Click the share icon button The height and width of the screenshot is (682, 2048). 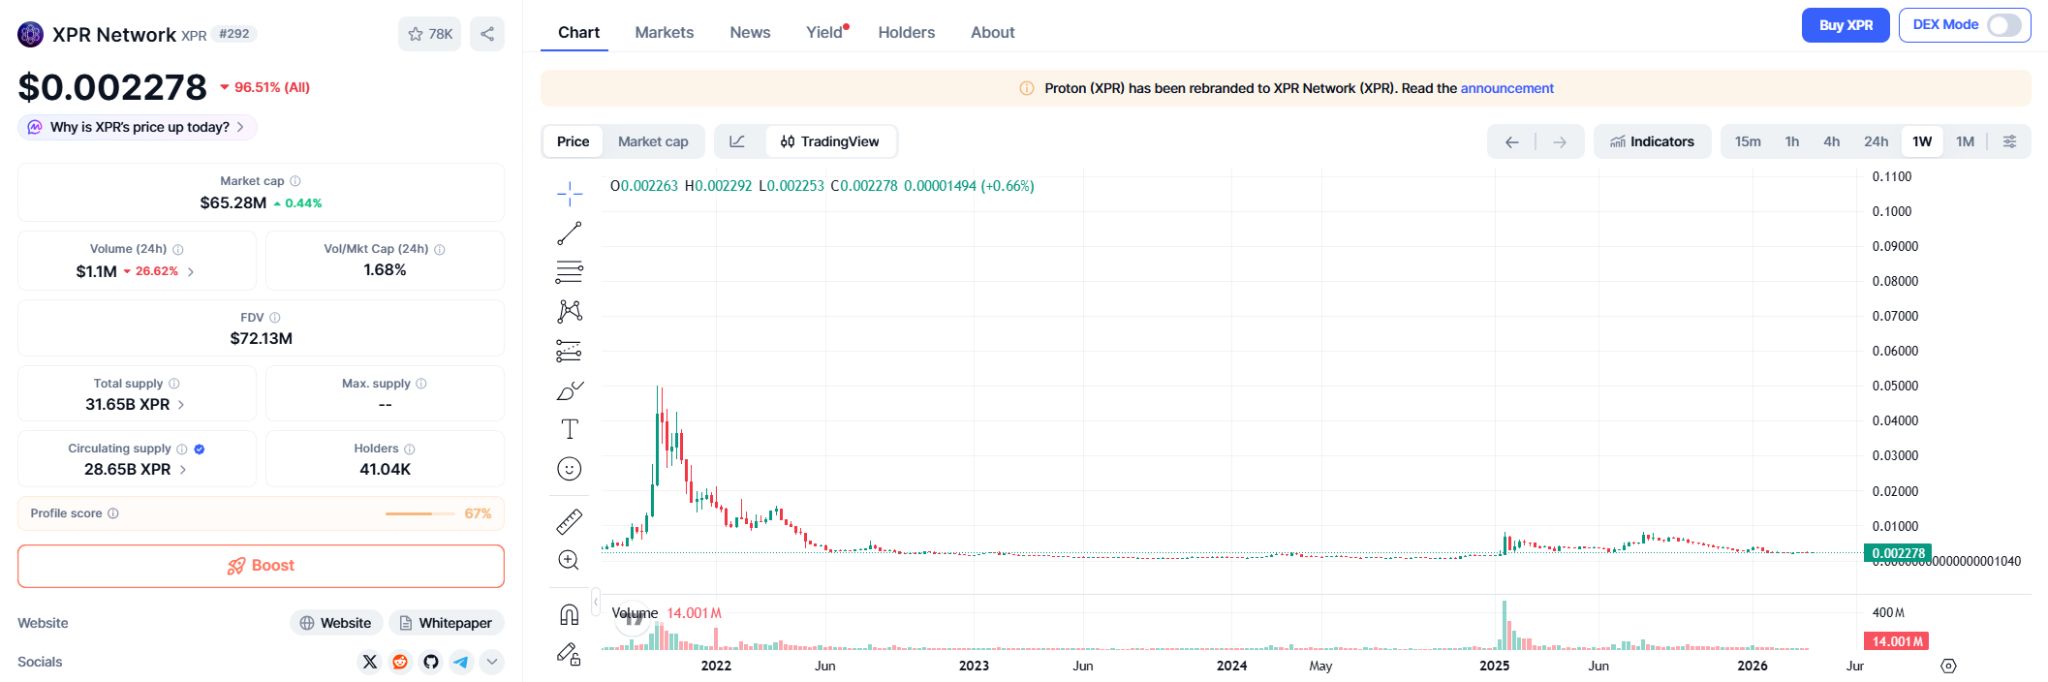click(487, 34)
